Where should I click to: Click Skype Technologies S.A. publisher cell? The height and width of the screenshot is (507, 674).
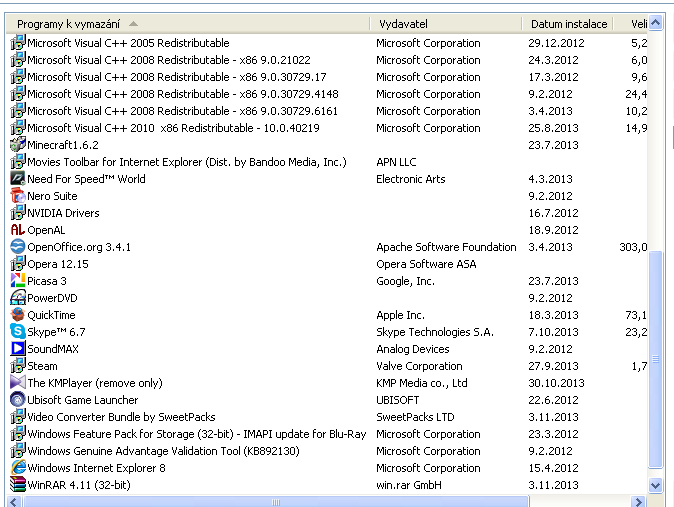[435, 332]
